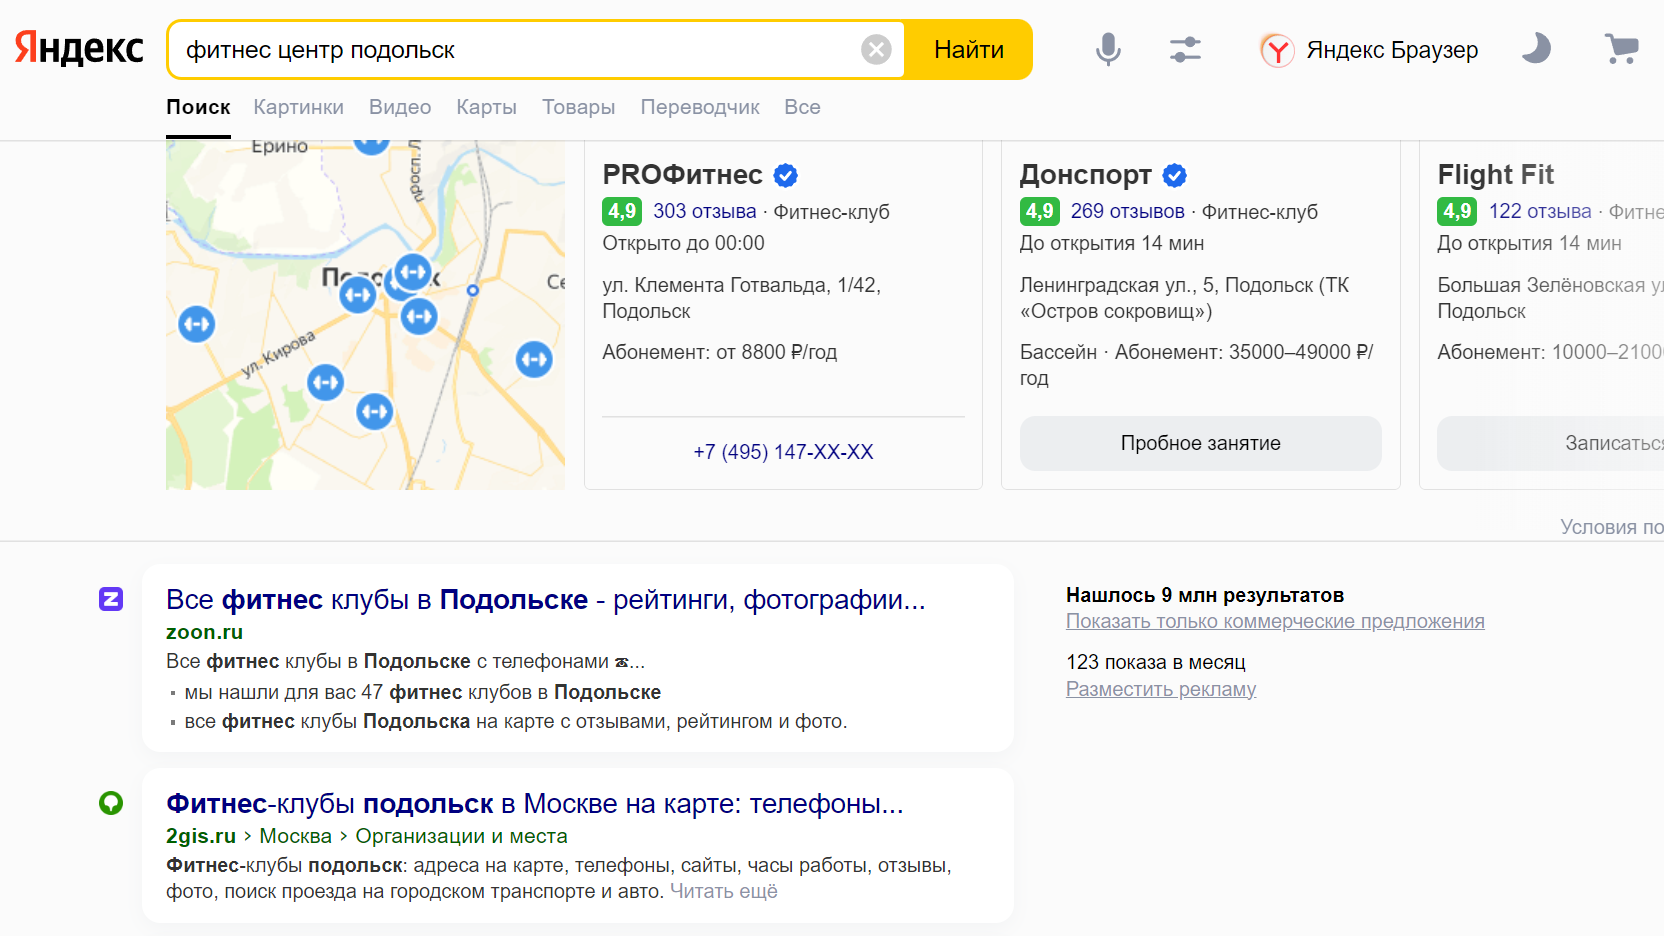Switch to the Видео tab
This screenshot has width=1664, height=936.
pos(400,107)
